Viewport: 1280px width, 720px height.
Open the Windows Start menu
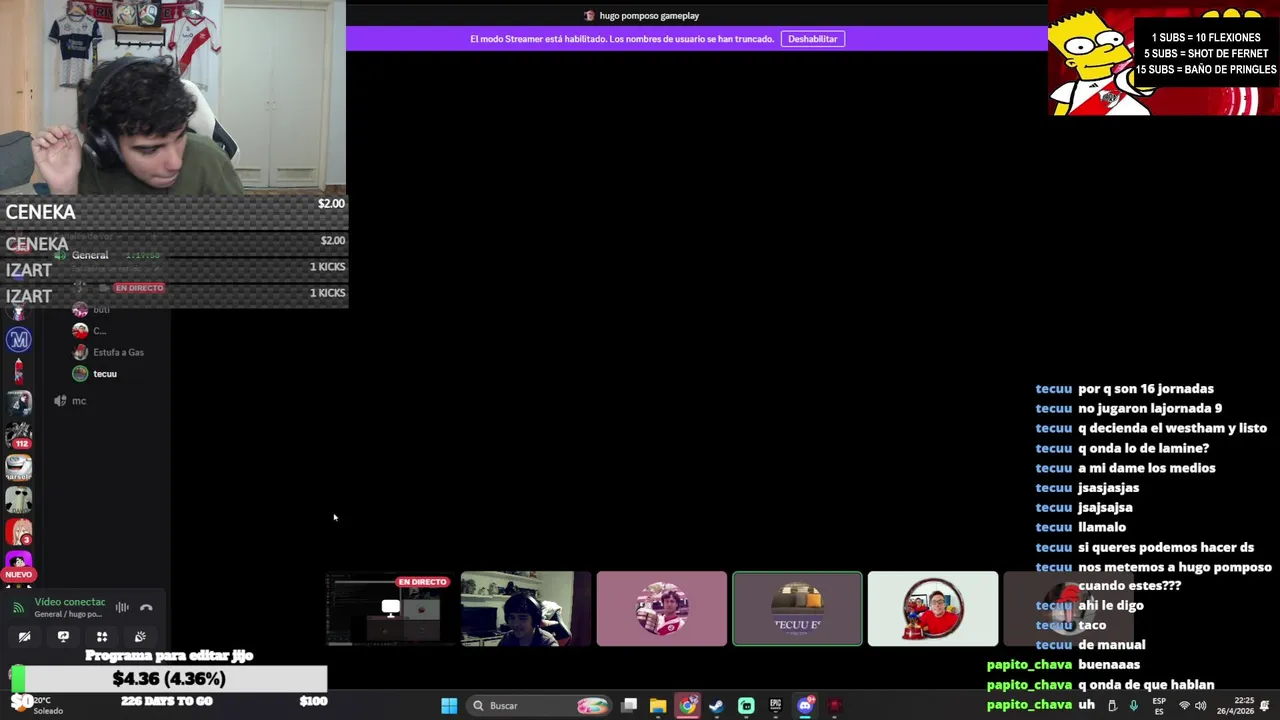click(449, 706)
